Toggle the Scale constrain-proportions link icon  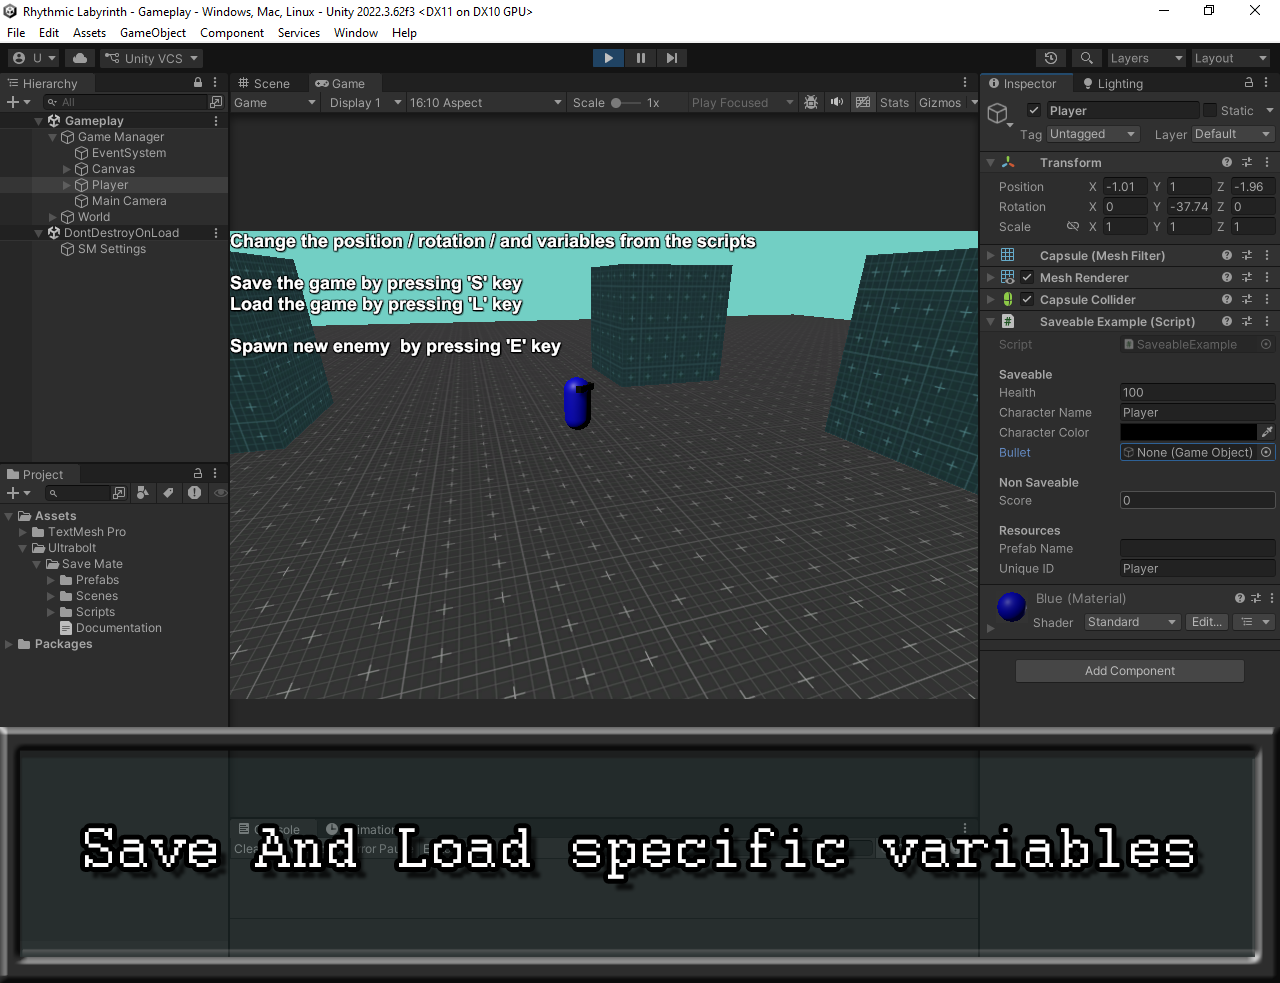click(1073, 226)
